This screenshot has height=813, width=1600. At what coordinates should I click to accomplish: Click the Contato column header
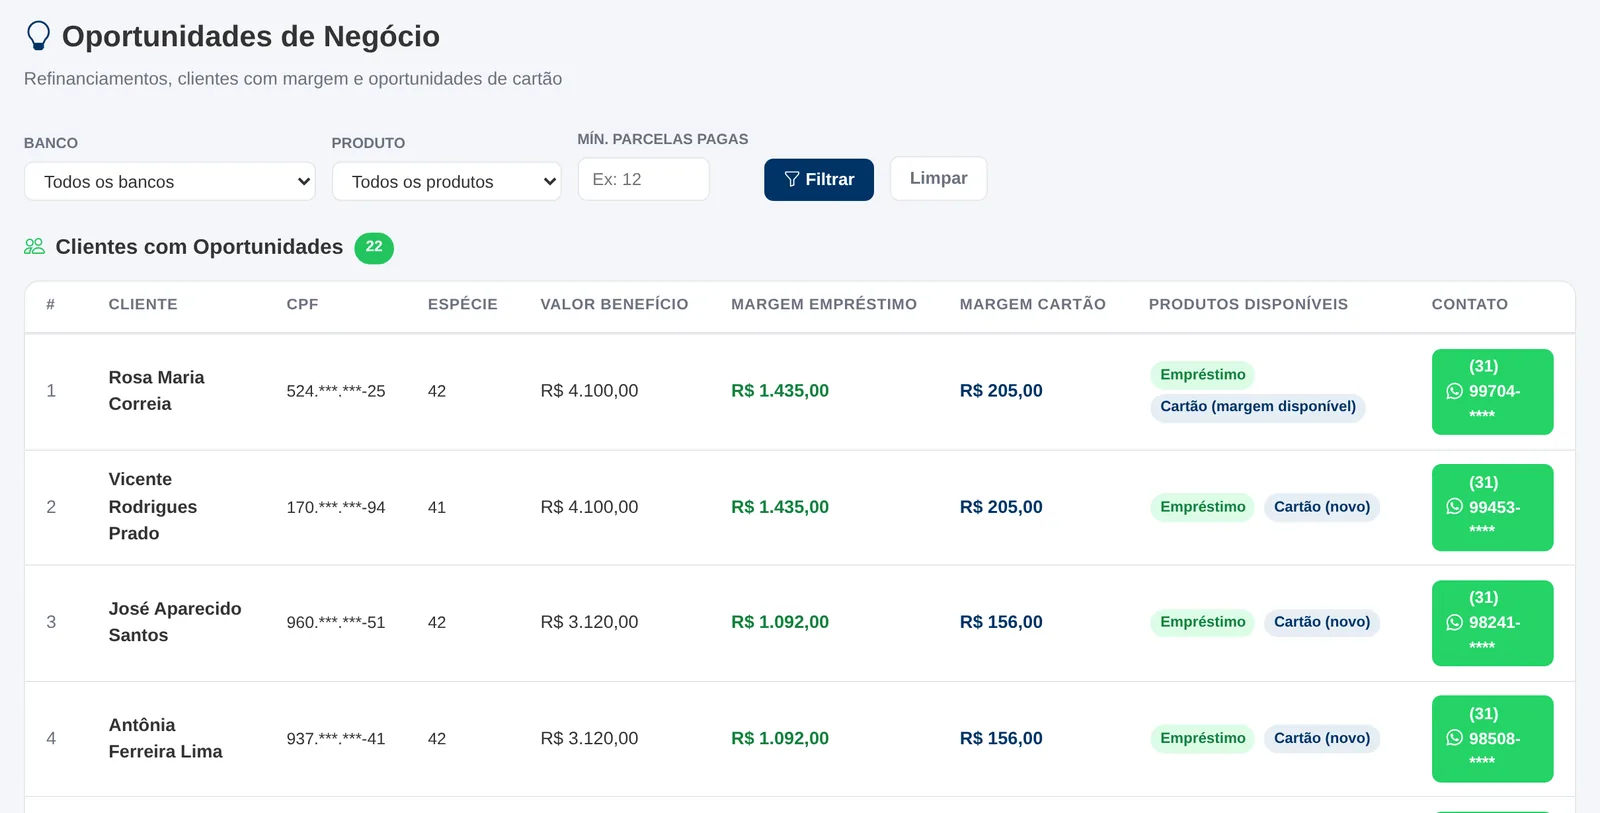tap(1469, 304)
